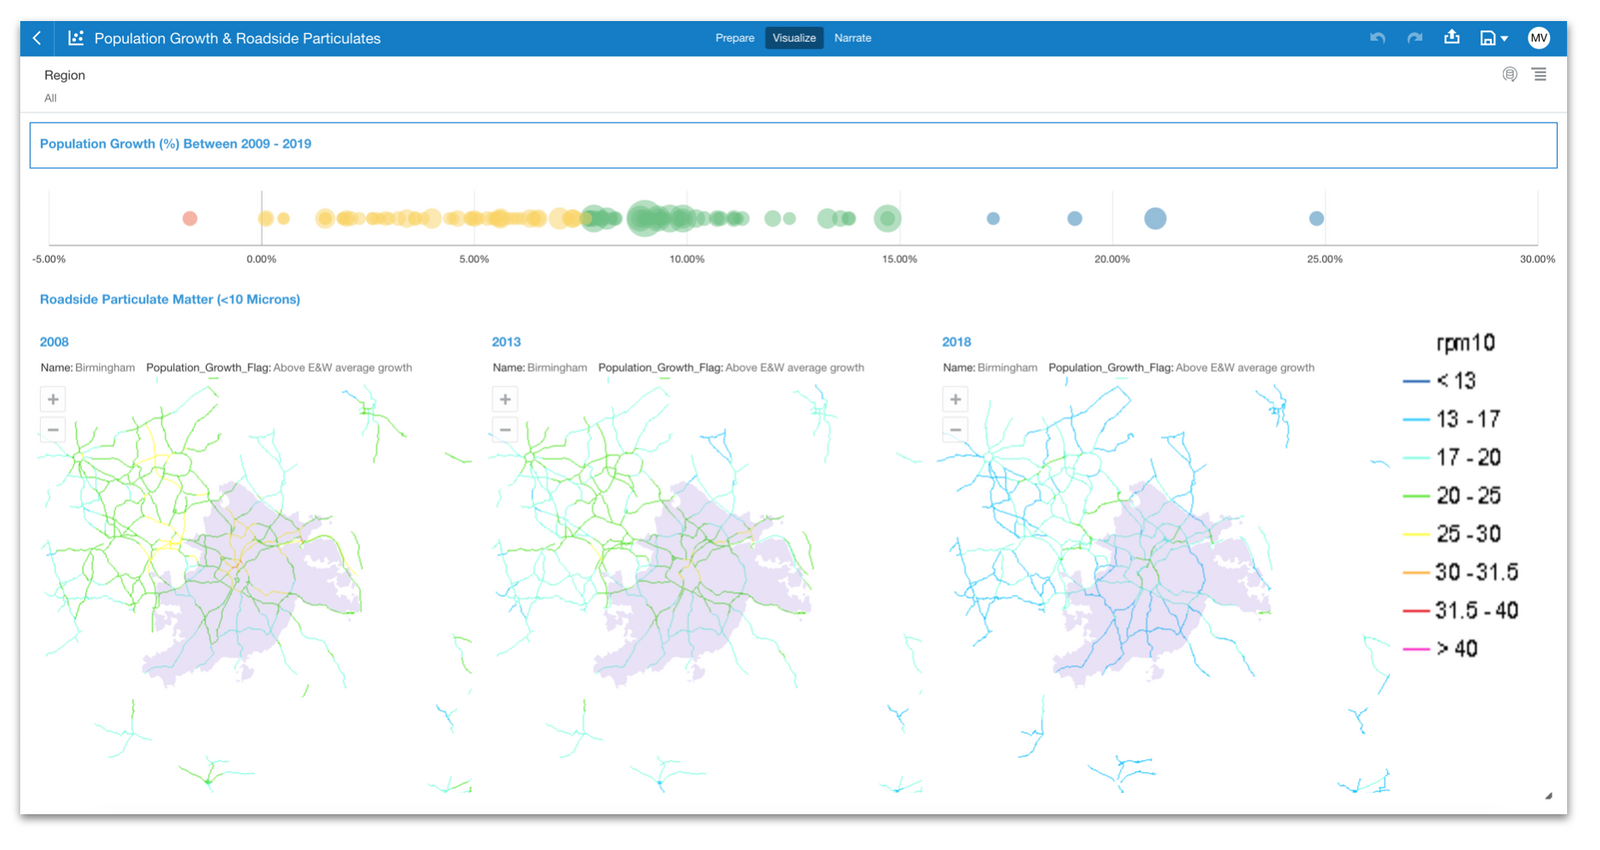The width and height of the screenshot is (1600, 850).
Task: Click the red negative-growth bubble
Action: click(x=190, y=218)
